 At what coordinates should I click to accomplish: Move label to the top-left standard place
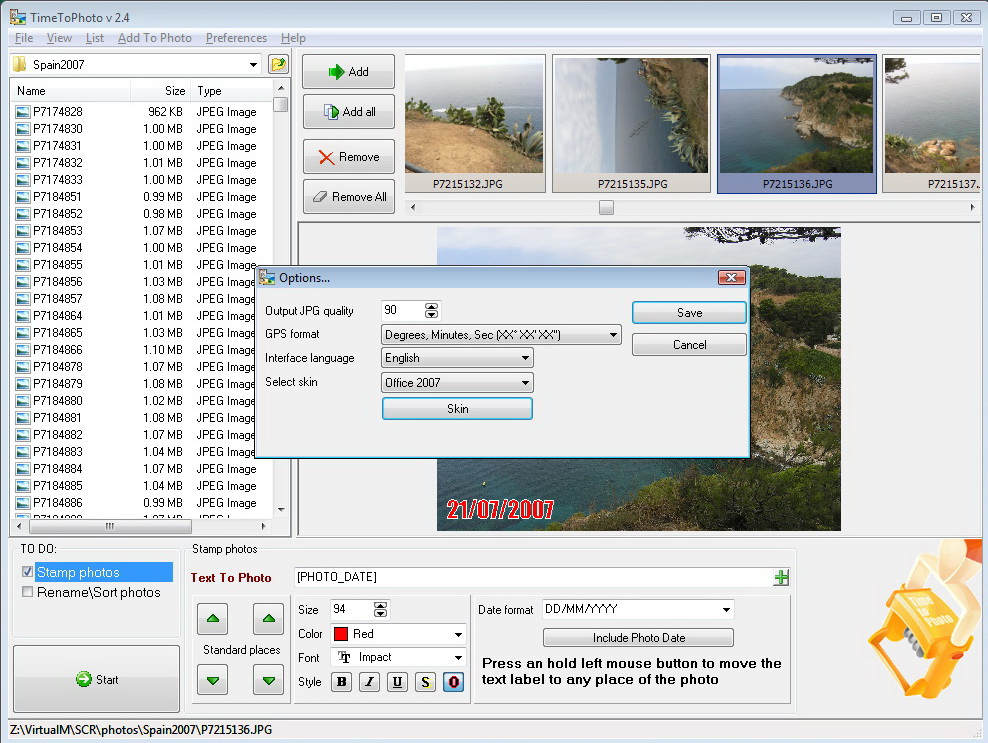click(212, 618)
